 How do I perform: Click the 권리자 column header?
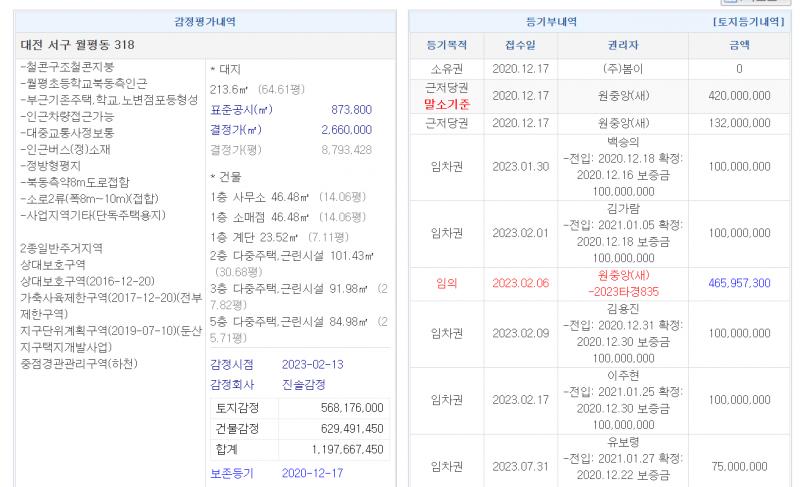pyautogui.click(x=623, y=45)
